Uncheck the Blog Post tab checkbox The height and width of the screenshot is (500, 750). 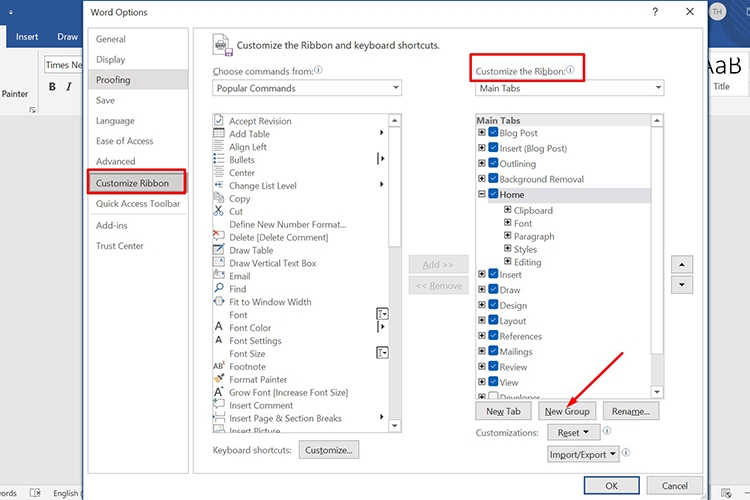coord(493,133)
